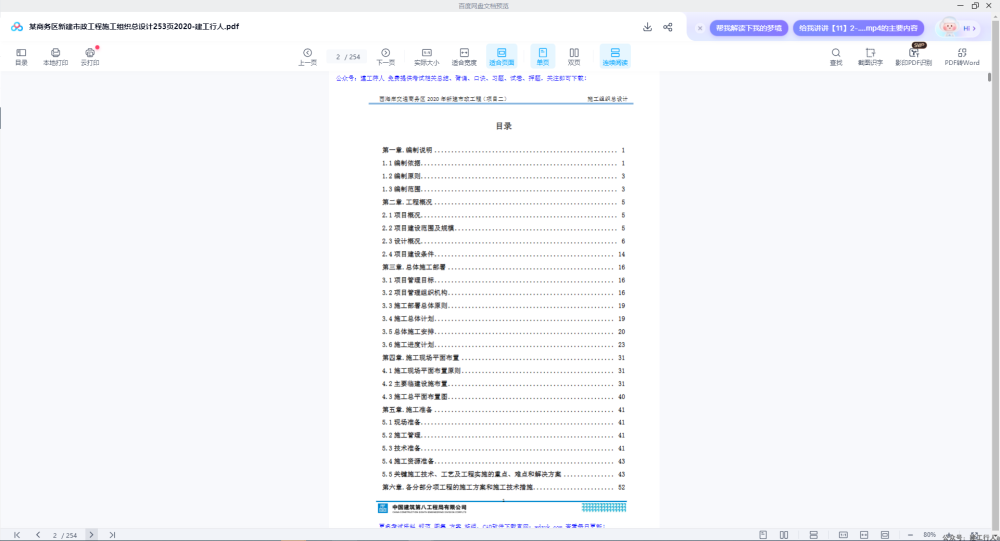Click the 帮我解读下我的梦境 suggestion button
The width and height of the screenshot is (1000, 541).
coord(749,28)
